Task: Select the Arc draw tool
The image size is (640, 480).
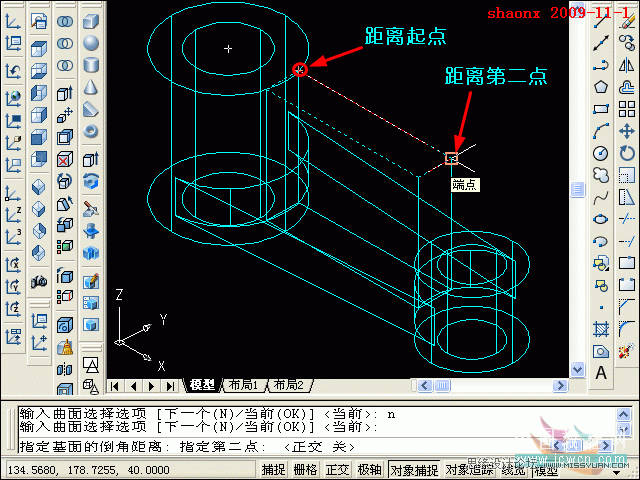Action: click(x=601, y=131)
